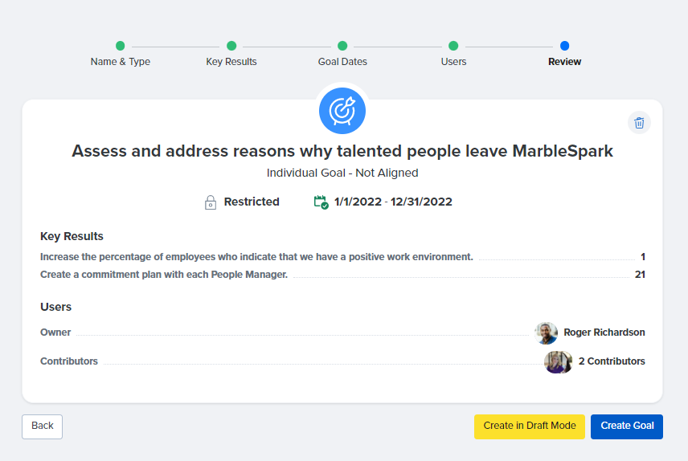This screenshot has width=688, height=461.
Task: Select the Goal Dates step dot
Action: pos(342,46)
